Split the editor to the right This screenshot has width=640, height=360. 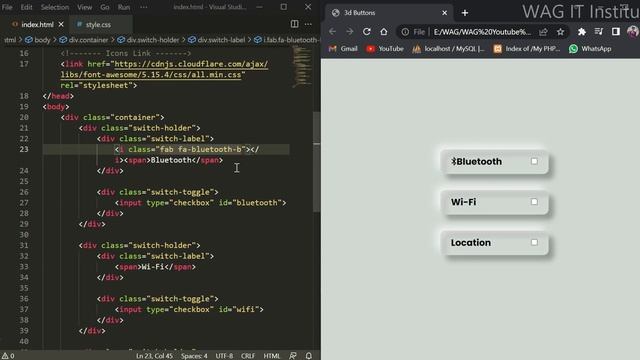(x=294, y=24)
